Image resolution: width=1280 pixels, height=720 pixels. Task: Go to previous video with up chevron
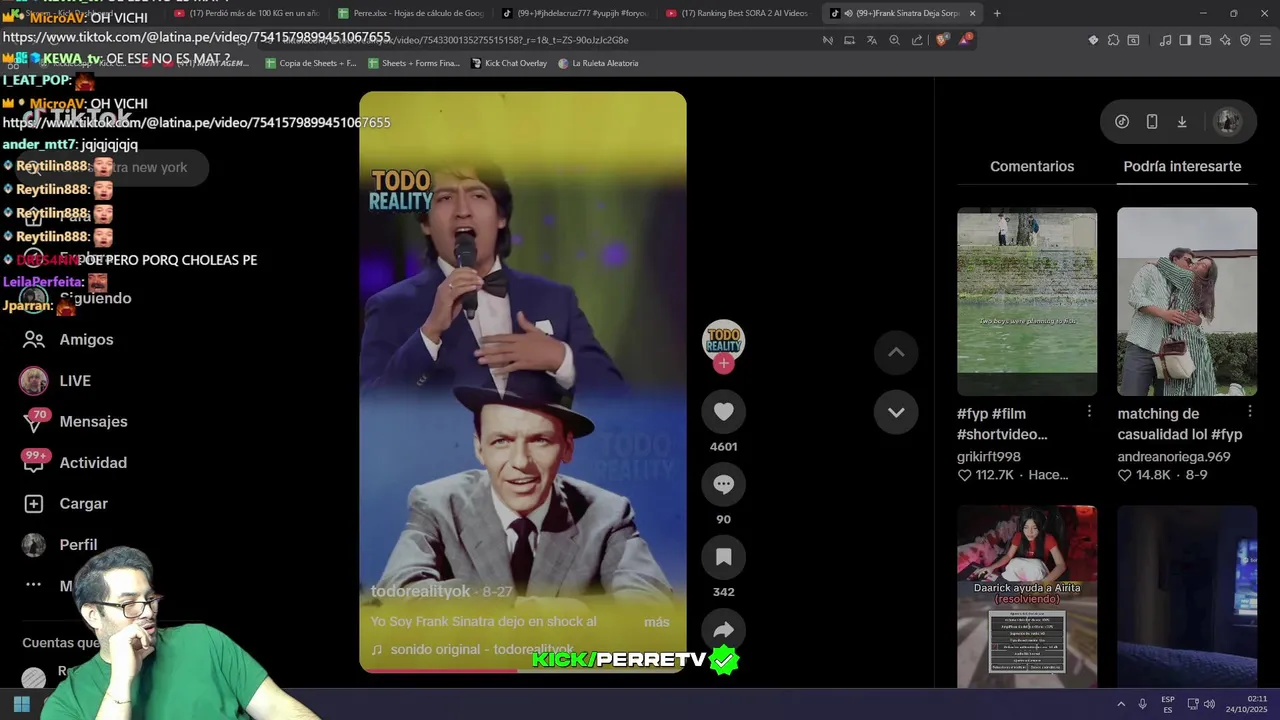pos(896,352)
